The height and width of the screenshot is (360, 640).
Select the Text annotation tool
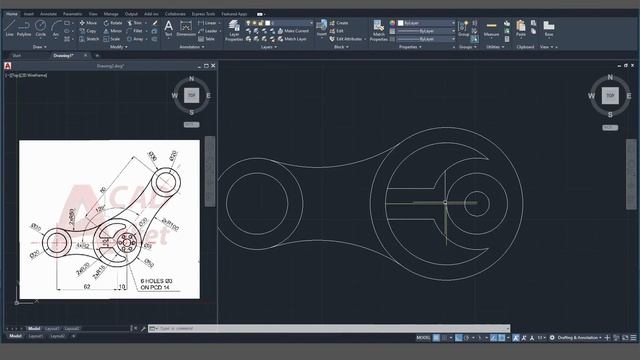click(169, 29)
